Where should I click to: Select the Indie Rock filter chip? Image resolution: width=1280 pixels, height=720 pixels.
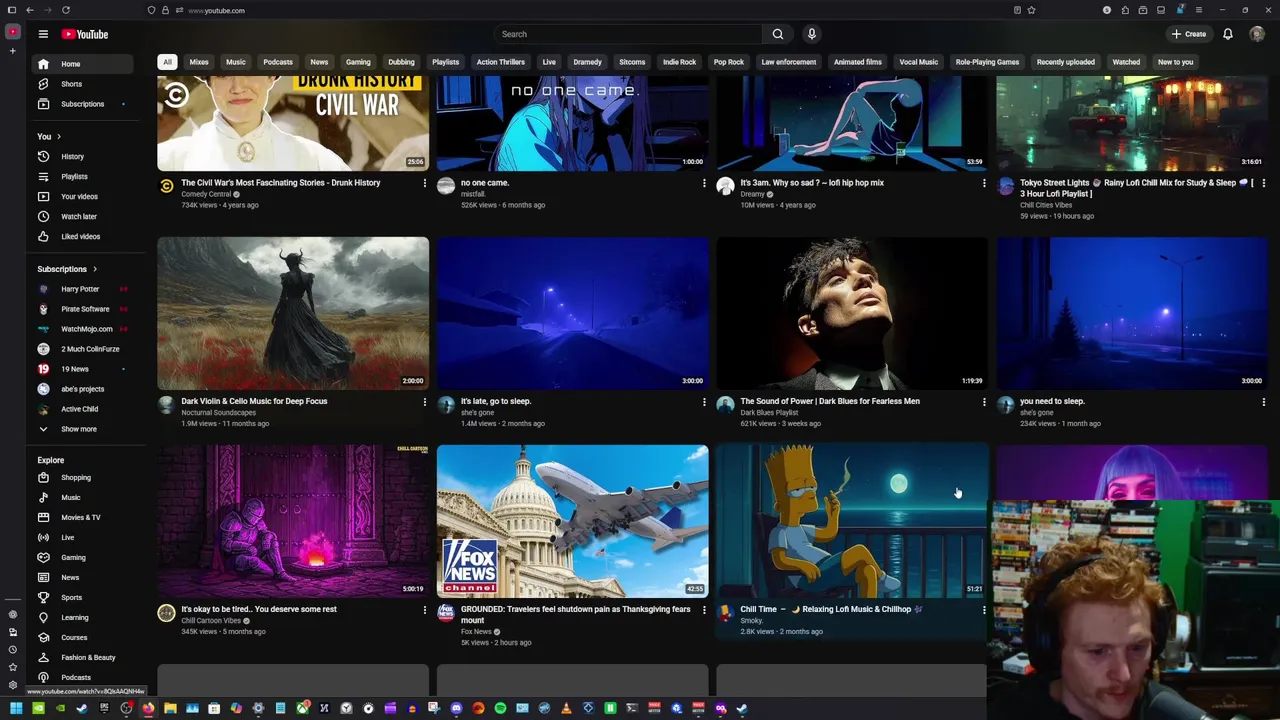(x=679, y=62)
